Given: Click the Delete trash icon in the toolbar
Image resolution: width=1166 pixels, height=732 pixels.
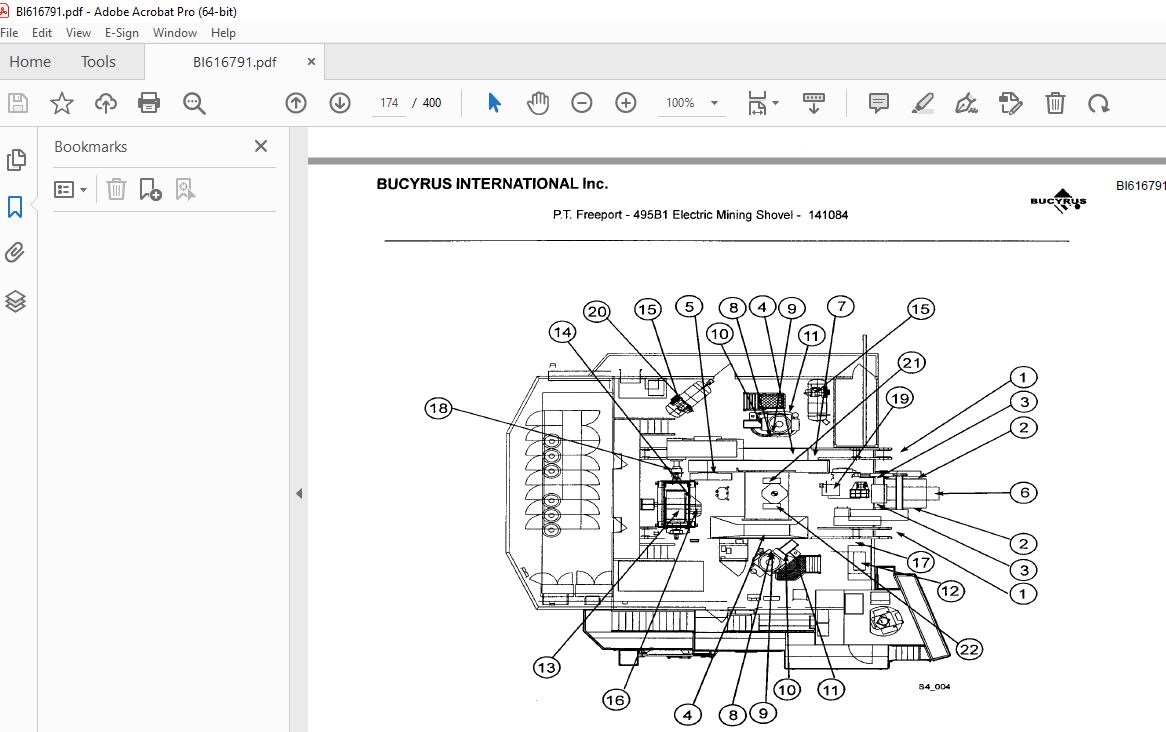Looking at the screenshot, I should [1055, 103].
